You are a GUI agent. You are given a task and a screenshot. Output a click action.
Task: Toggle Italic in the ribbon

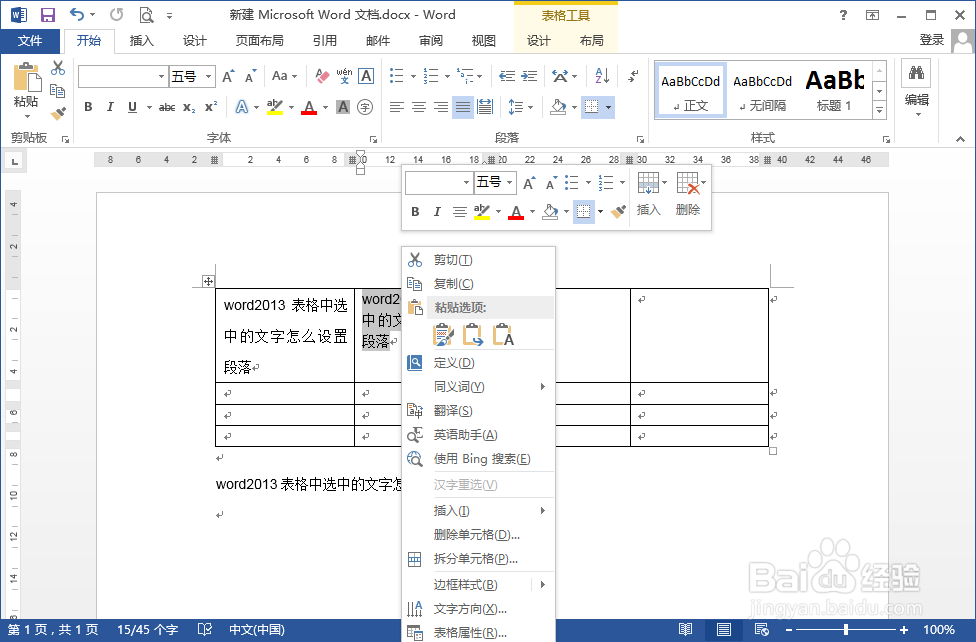110,107
